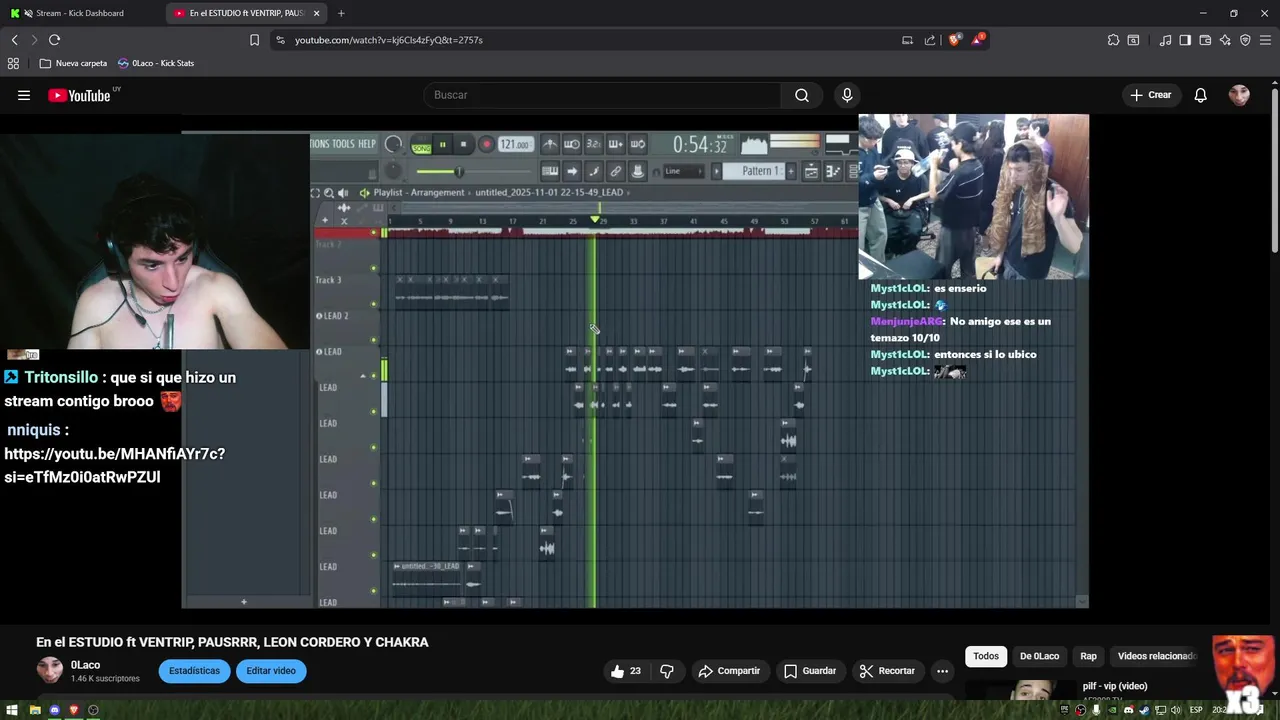The width and height of the screenshot is (1280, 720).
Task: Click the playlist timeline playhead marker
Action: 596,220
